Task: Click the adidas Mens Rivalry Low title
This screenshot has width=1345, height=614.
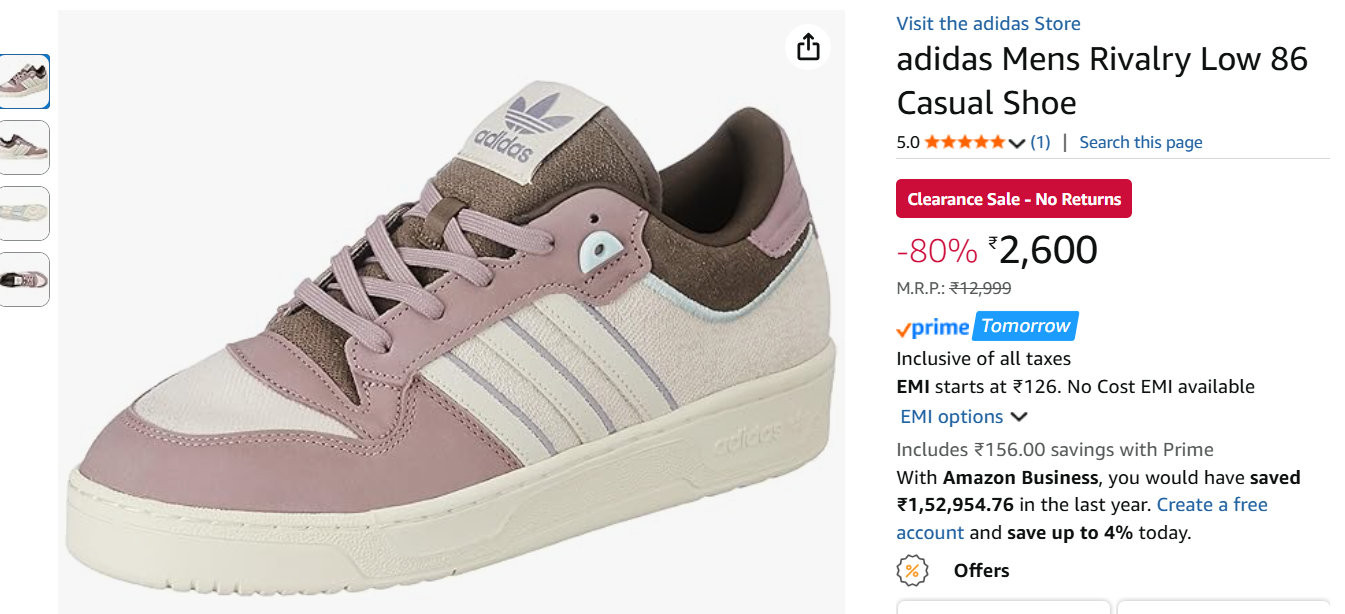Action: point(1101,81)
